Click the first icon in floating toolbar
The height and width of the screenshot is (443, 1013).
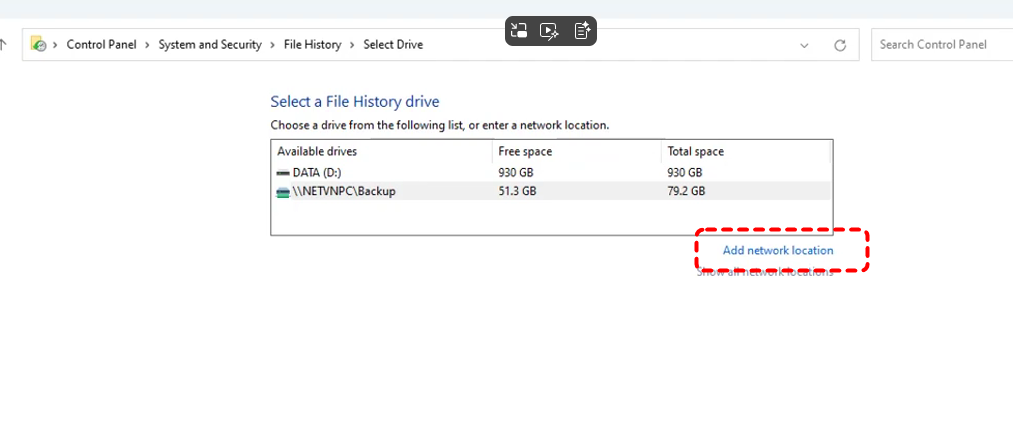point(519,31)
